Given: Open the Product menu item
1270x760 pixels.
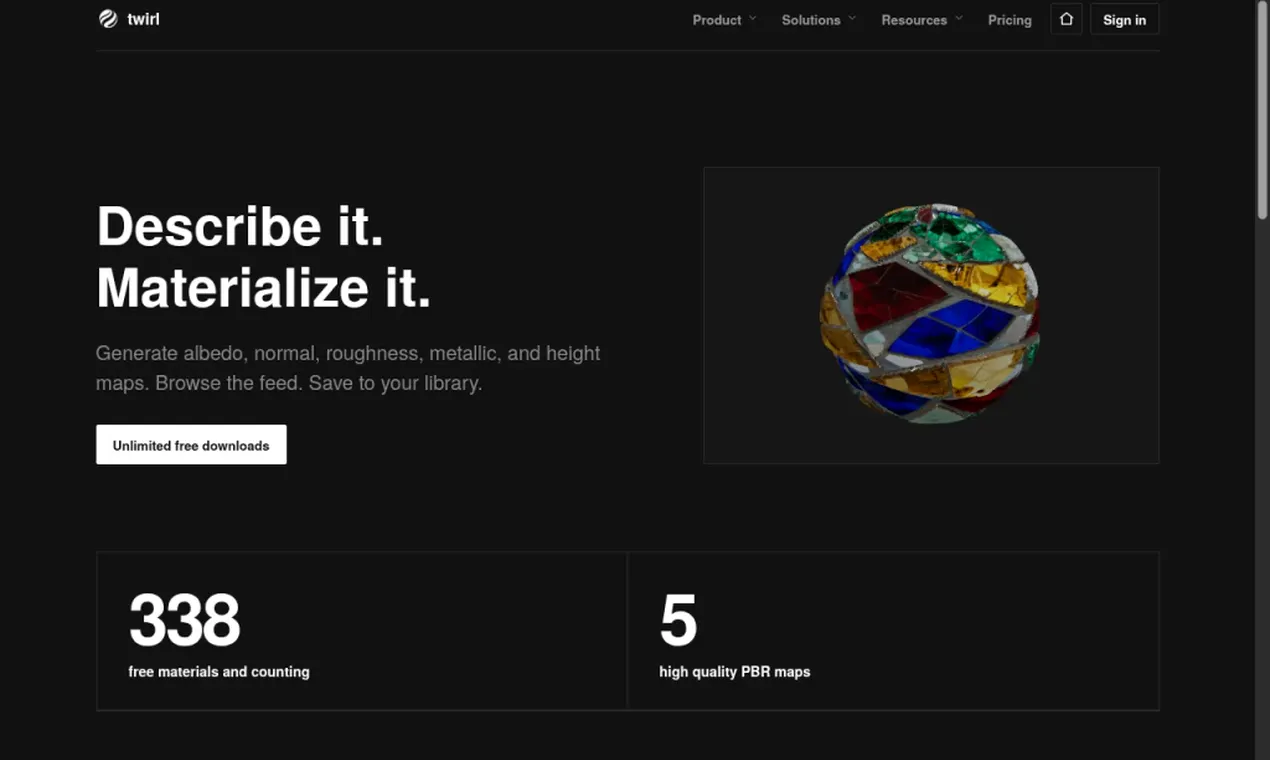Looking at the screenshot, I should coord(717,20).
